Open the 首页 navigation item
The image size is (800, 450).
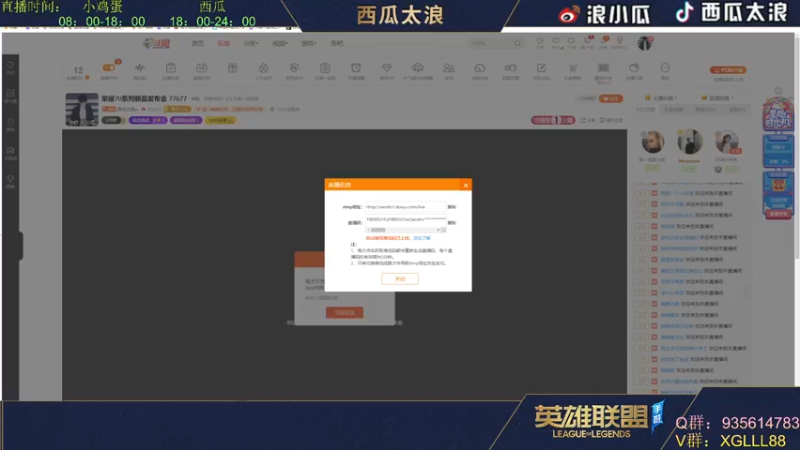click(197, 43)
